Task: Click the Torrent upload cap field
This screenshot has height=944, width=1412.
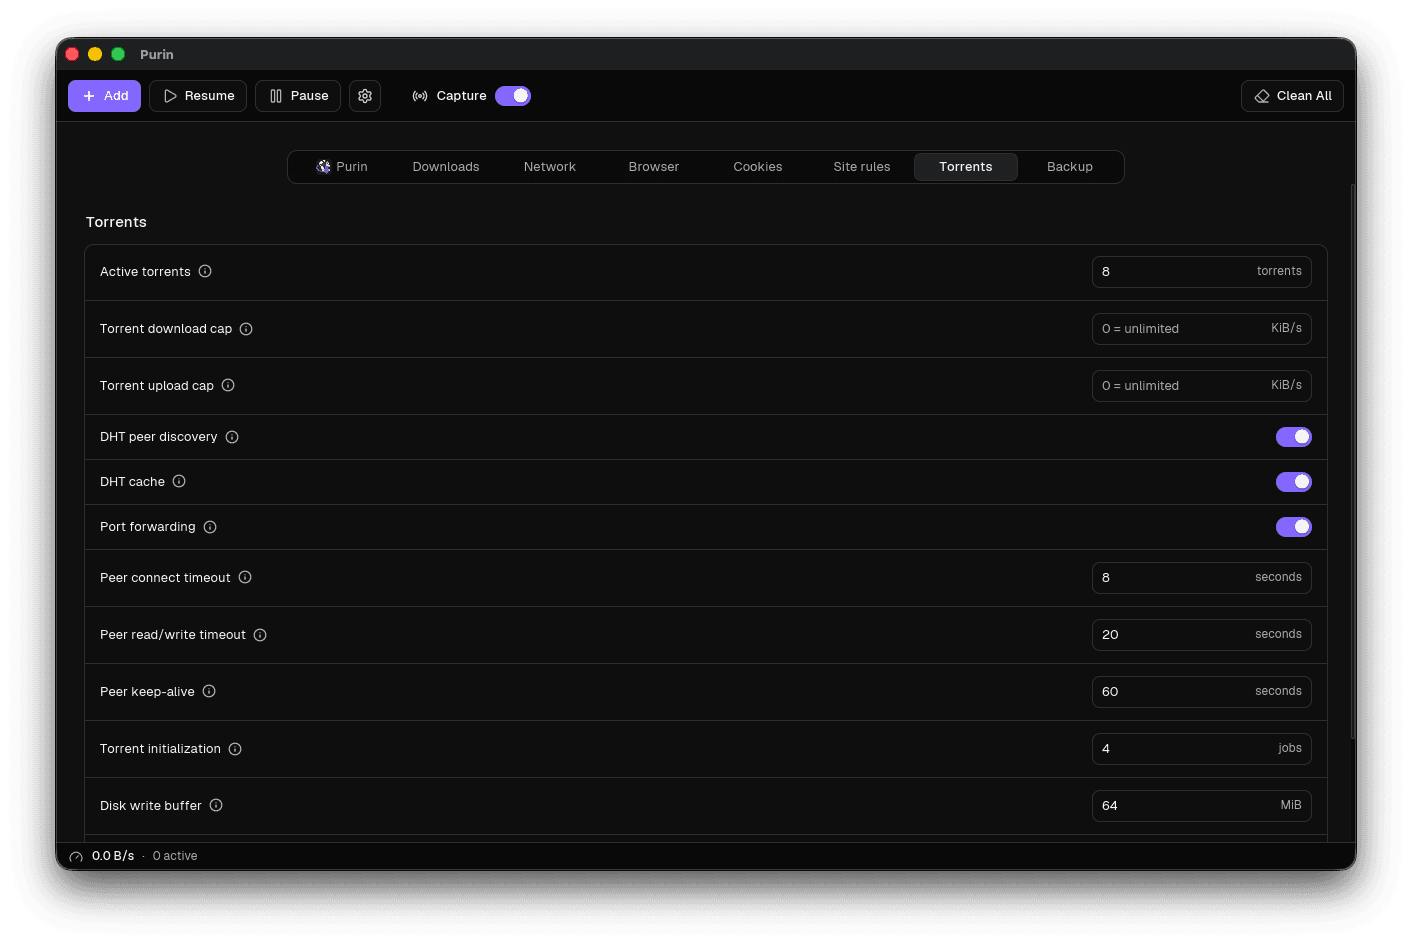Action: point(1202,386)
